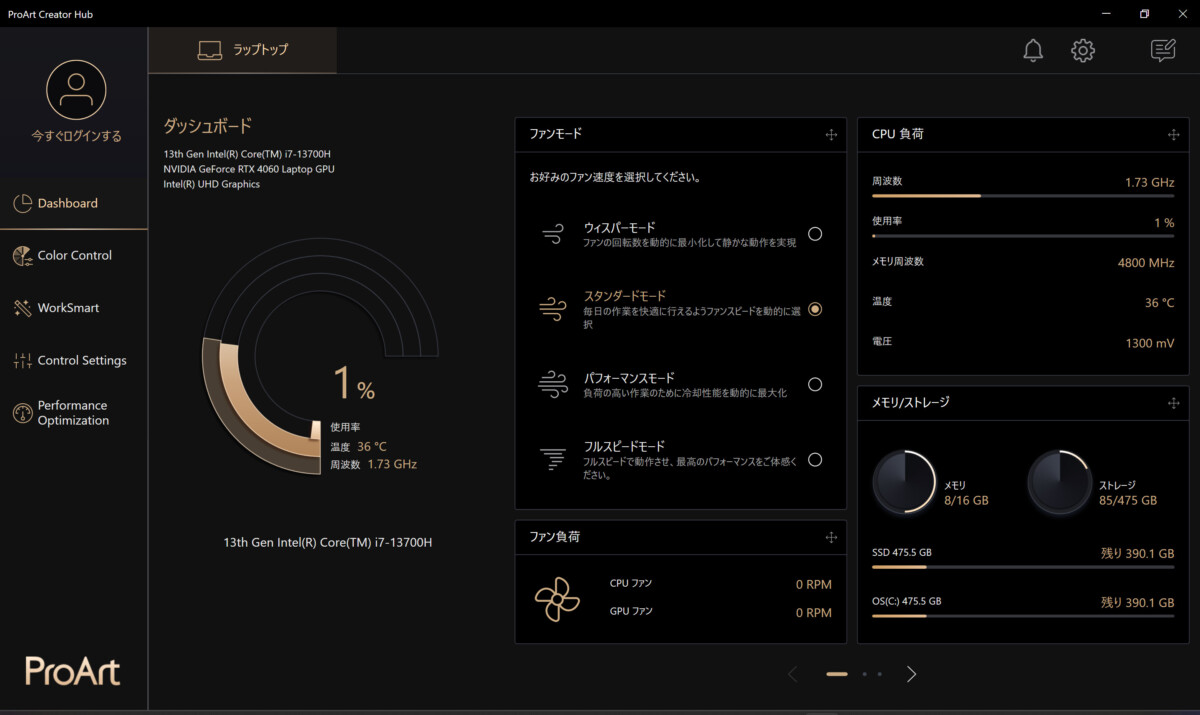Click the active page indicator dash
The image size is (1200, 715).
pyautogui.click(x=837, y=674)
